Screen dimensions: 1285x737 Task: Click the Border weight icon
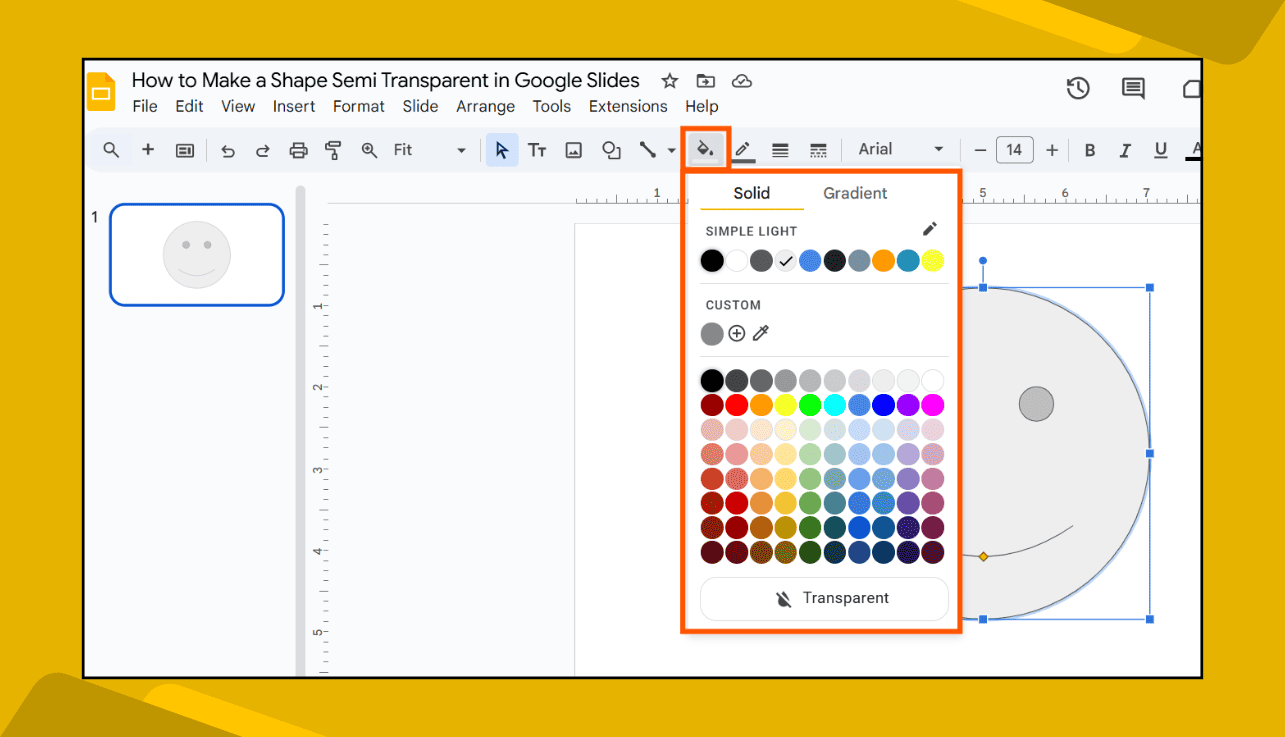(x=780, y=149)
